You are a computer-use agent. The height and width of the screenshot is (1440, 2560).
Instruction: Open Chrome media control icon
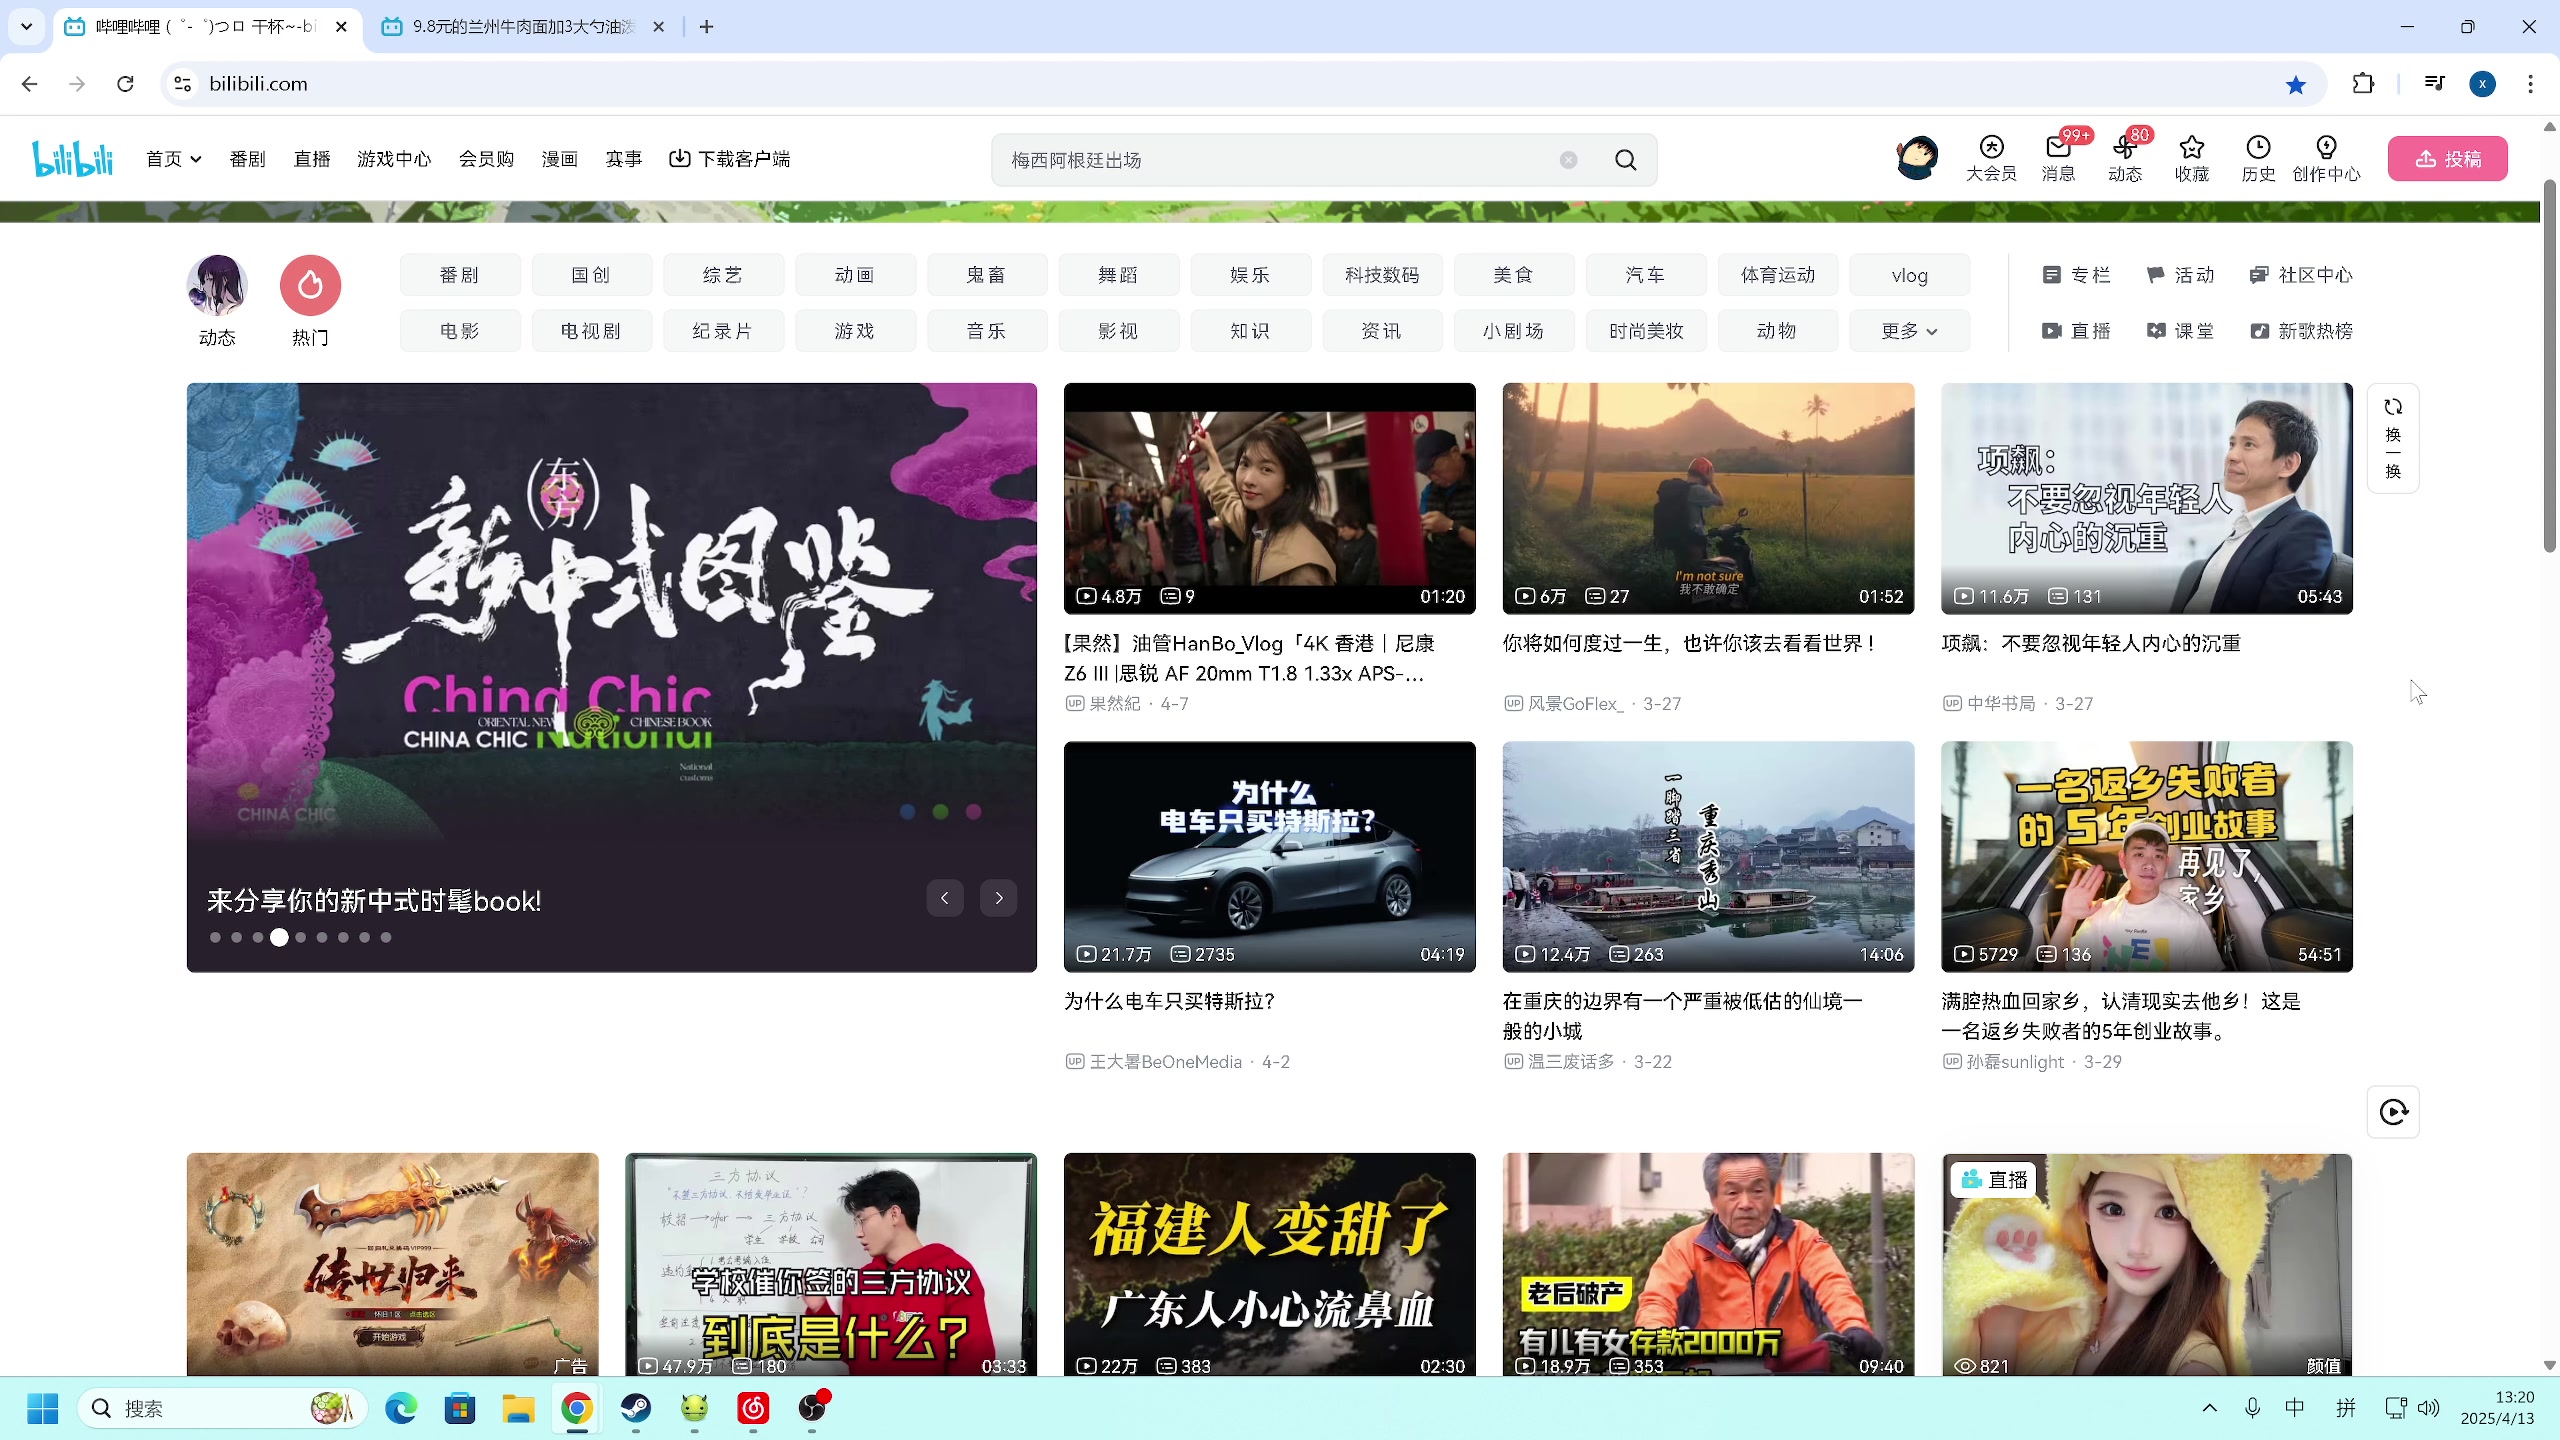click(2435, 84)
